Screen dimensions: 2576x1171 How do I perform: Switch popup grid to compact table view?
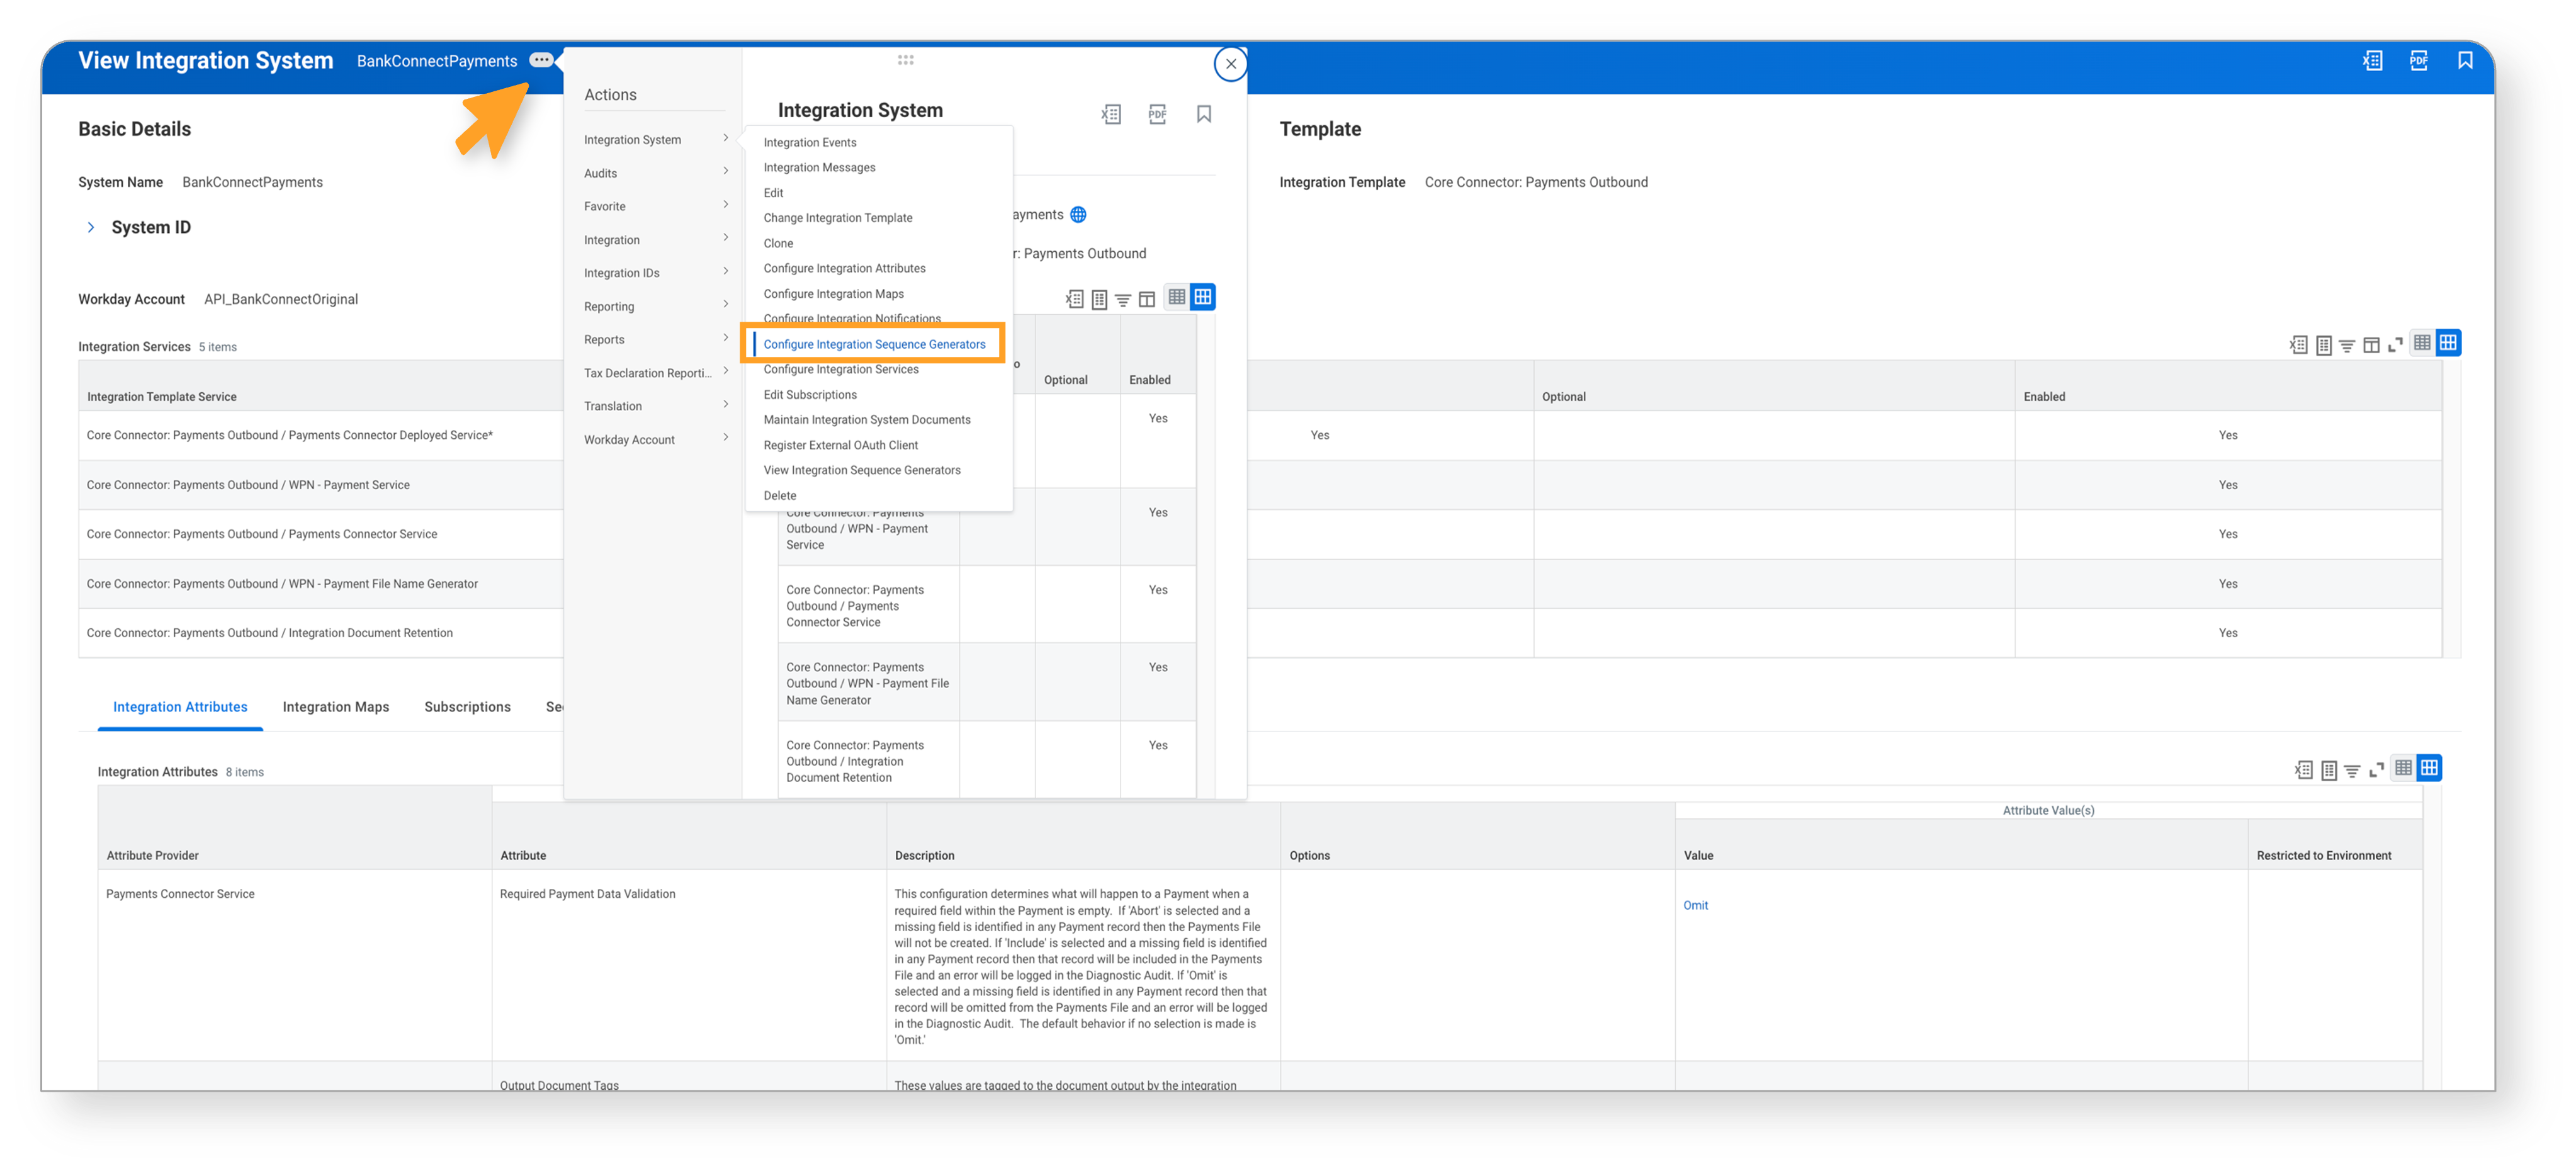coord(1177,297)
